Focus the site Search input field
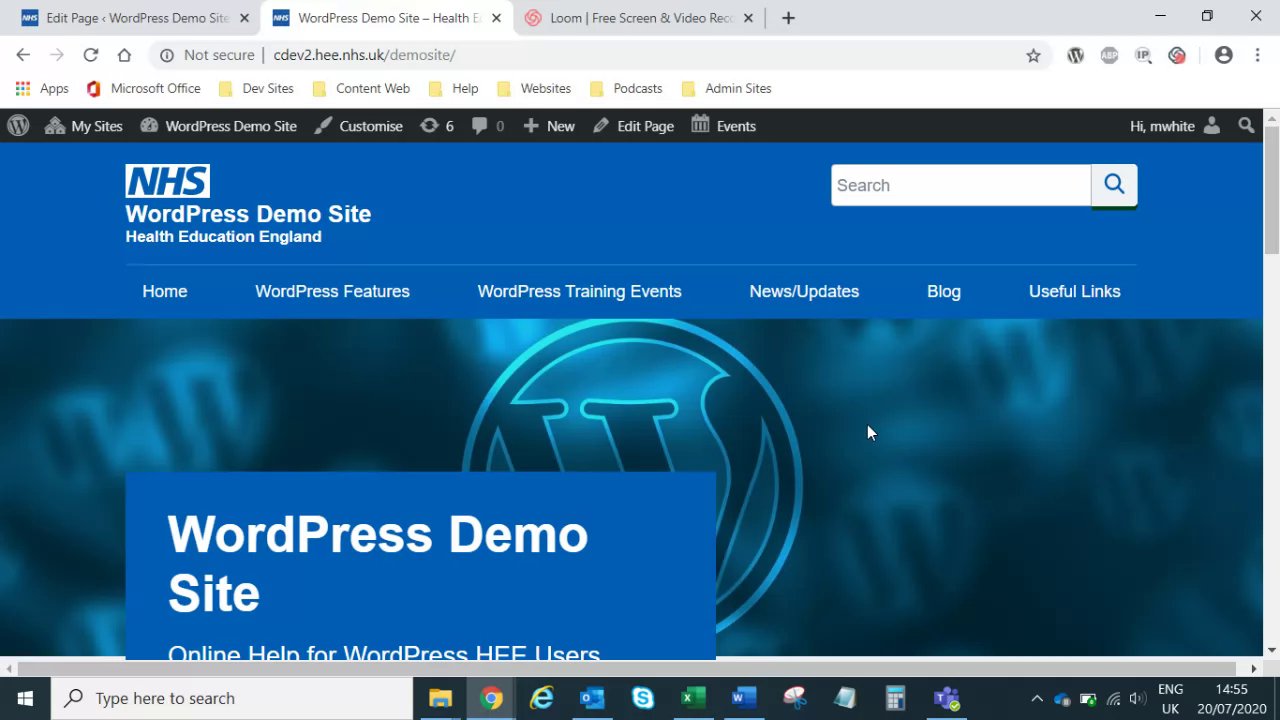This screenshot has height=720, width=1280. pos(960,185)
